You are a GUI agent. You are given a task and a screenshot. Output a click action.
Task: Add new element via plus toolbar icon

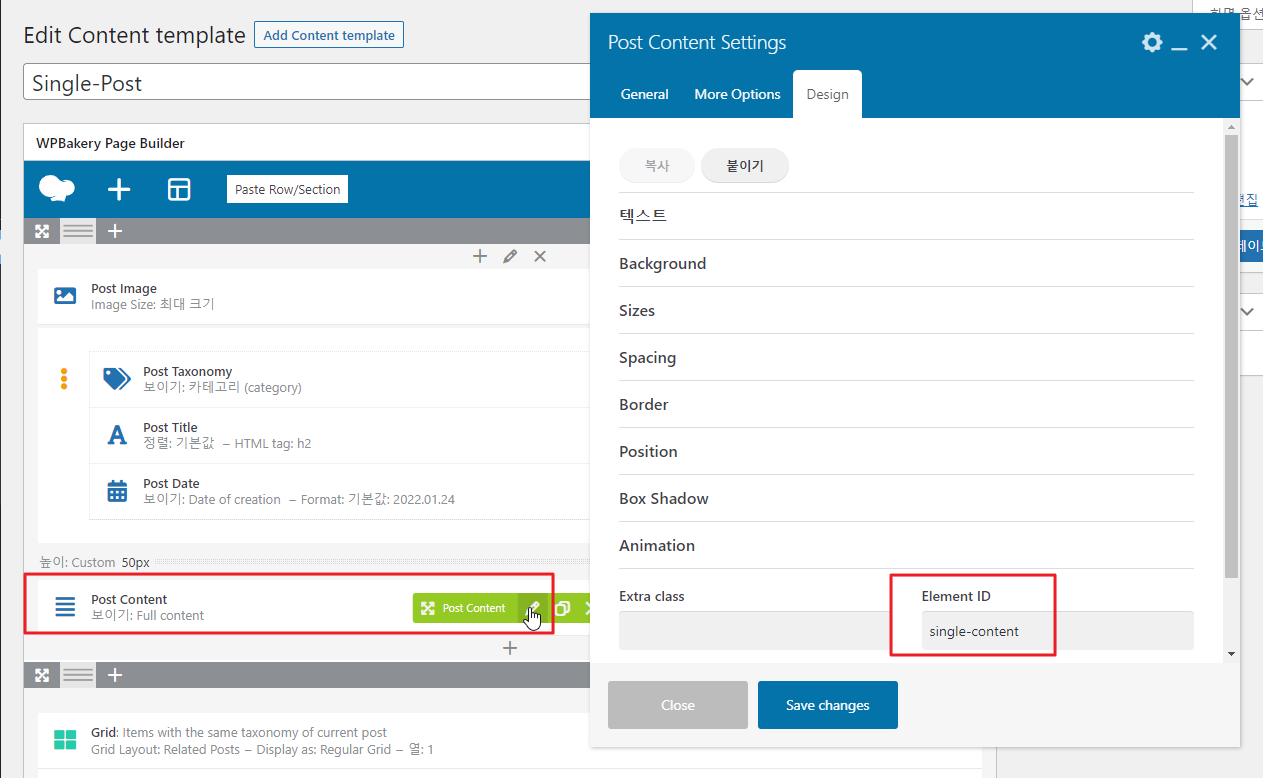(x=119, y=189)
